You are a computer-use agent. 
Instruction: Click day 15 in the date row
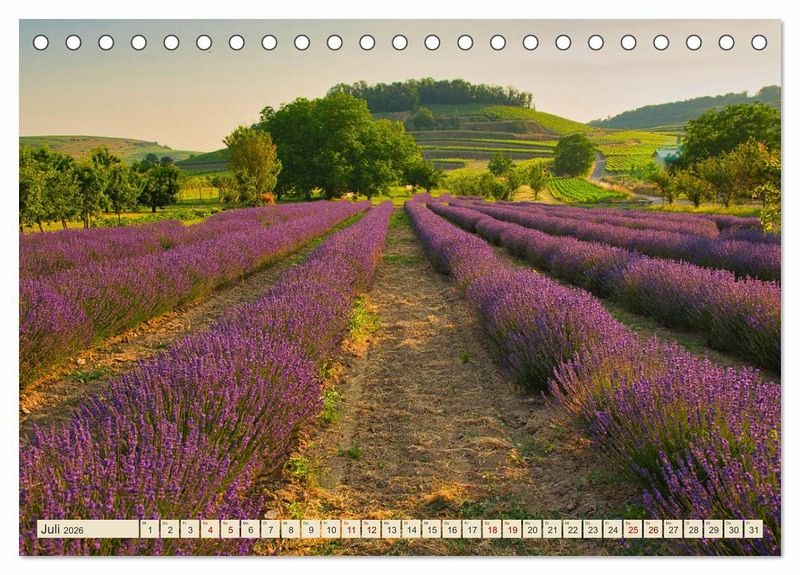[x=431, y=530]
